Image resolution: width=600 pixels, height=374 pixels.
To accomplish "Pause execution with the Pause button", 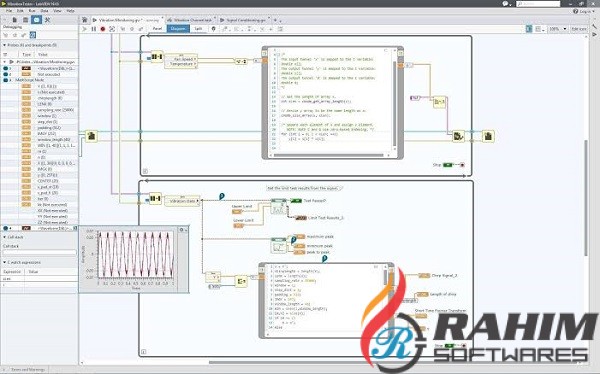I will (94, 29).
